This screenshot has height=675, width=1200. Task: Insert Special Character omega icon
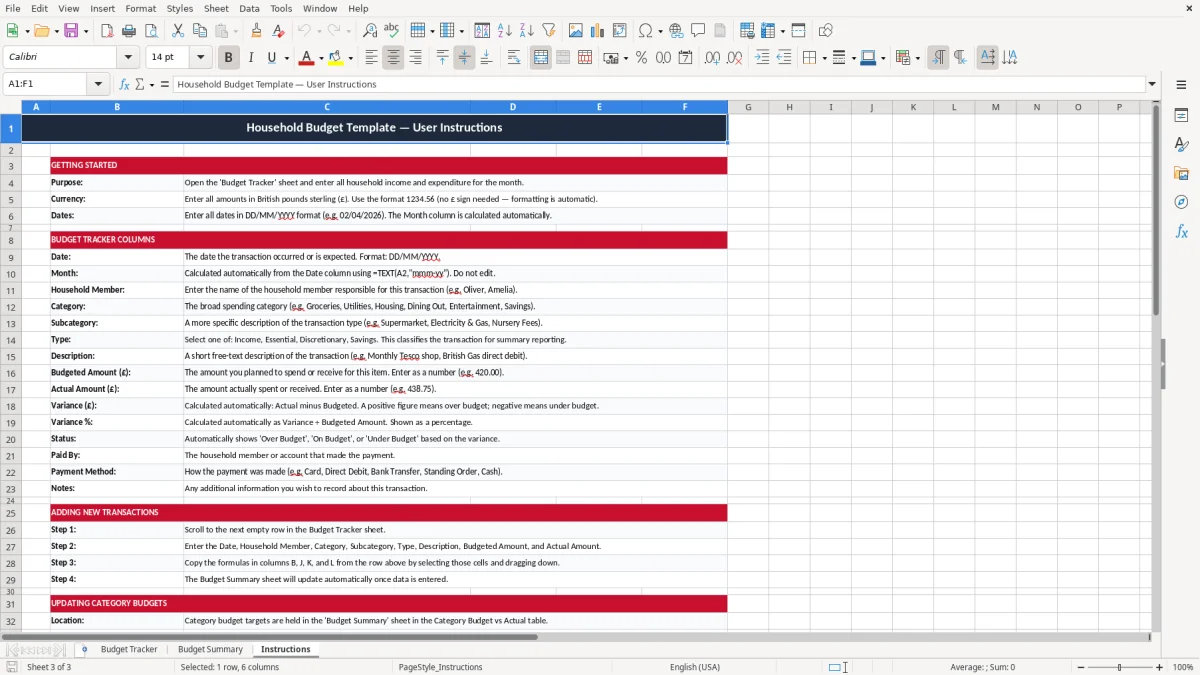pos(645,31)
